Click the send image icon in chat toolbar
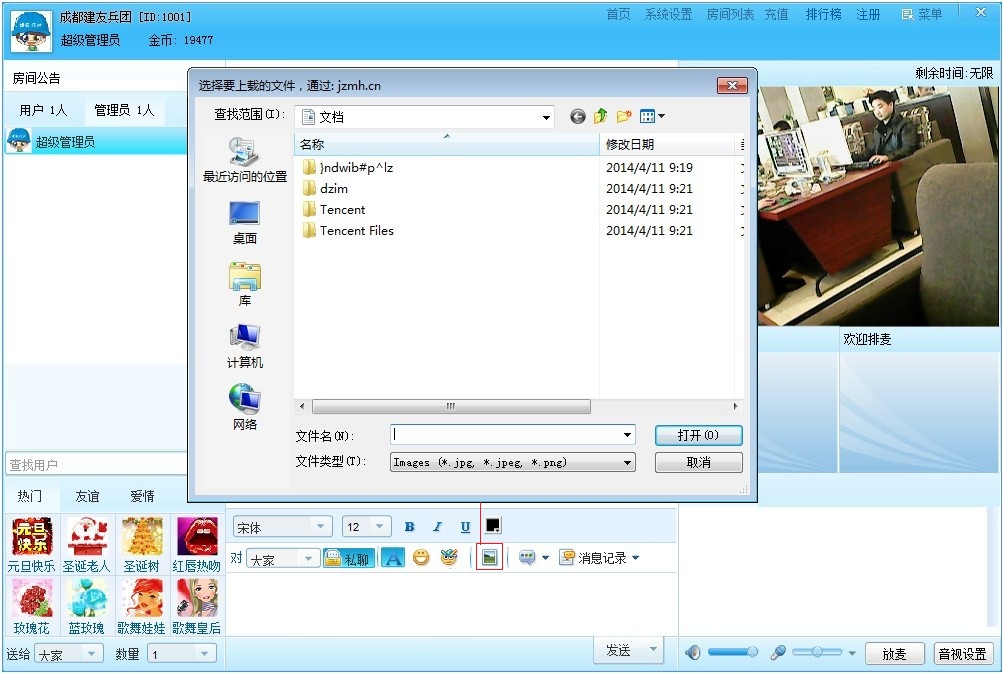 point(489,558)
